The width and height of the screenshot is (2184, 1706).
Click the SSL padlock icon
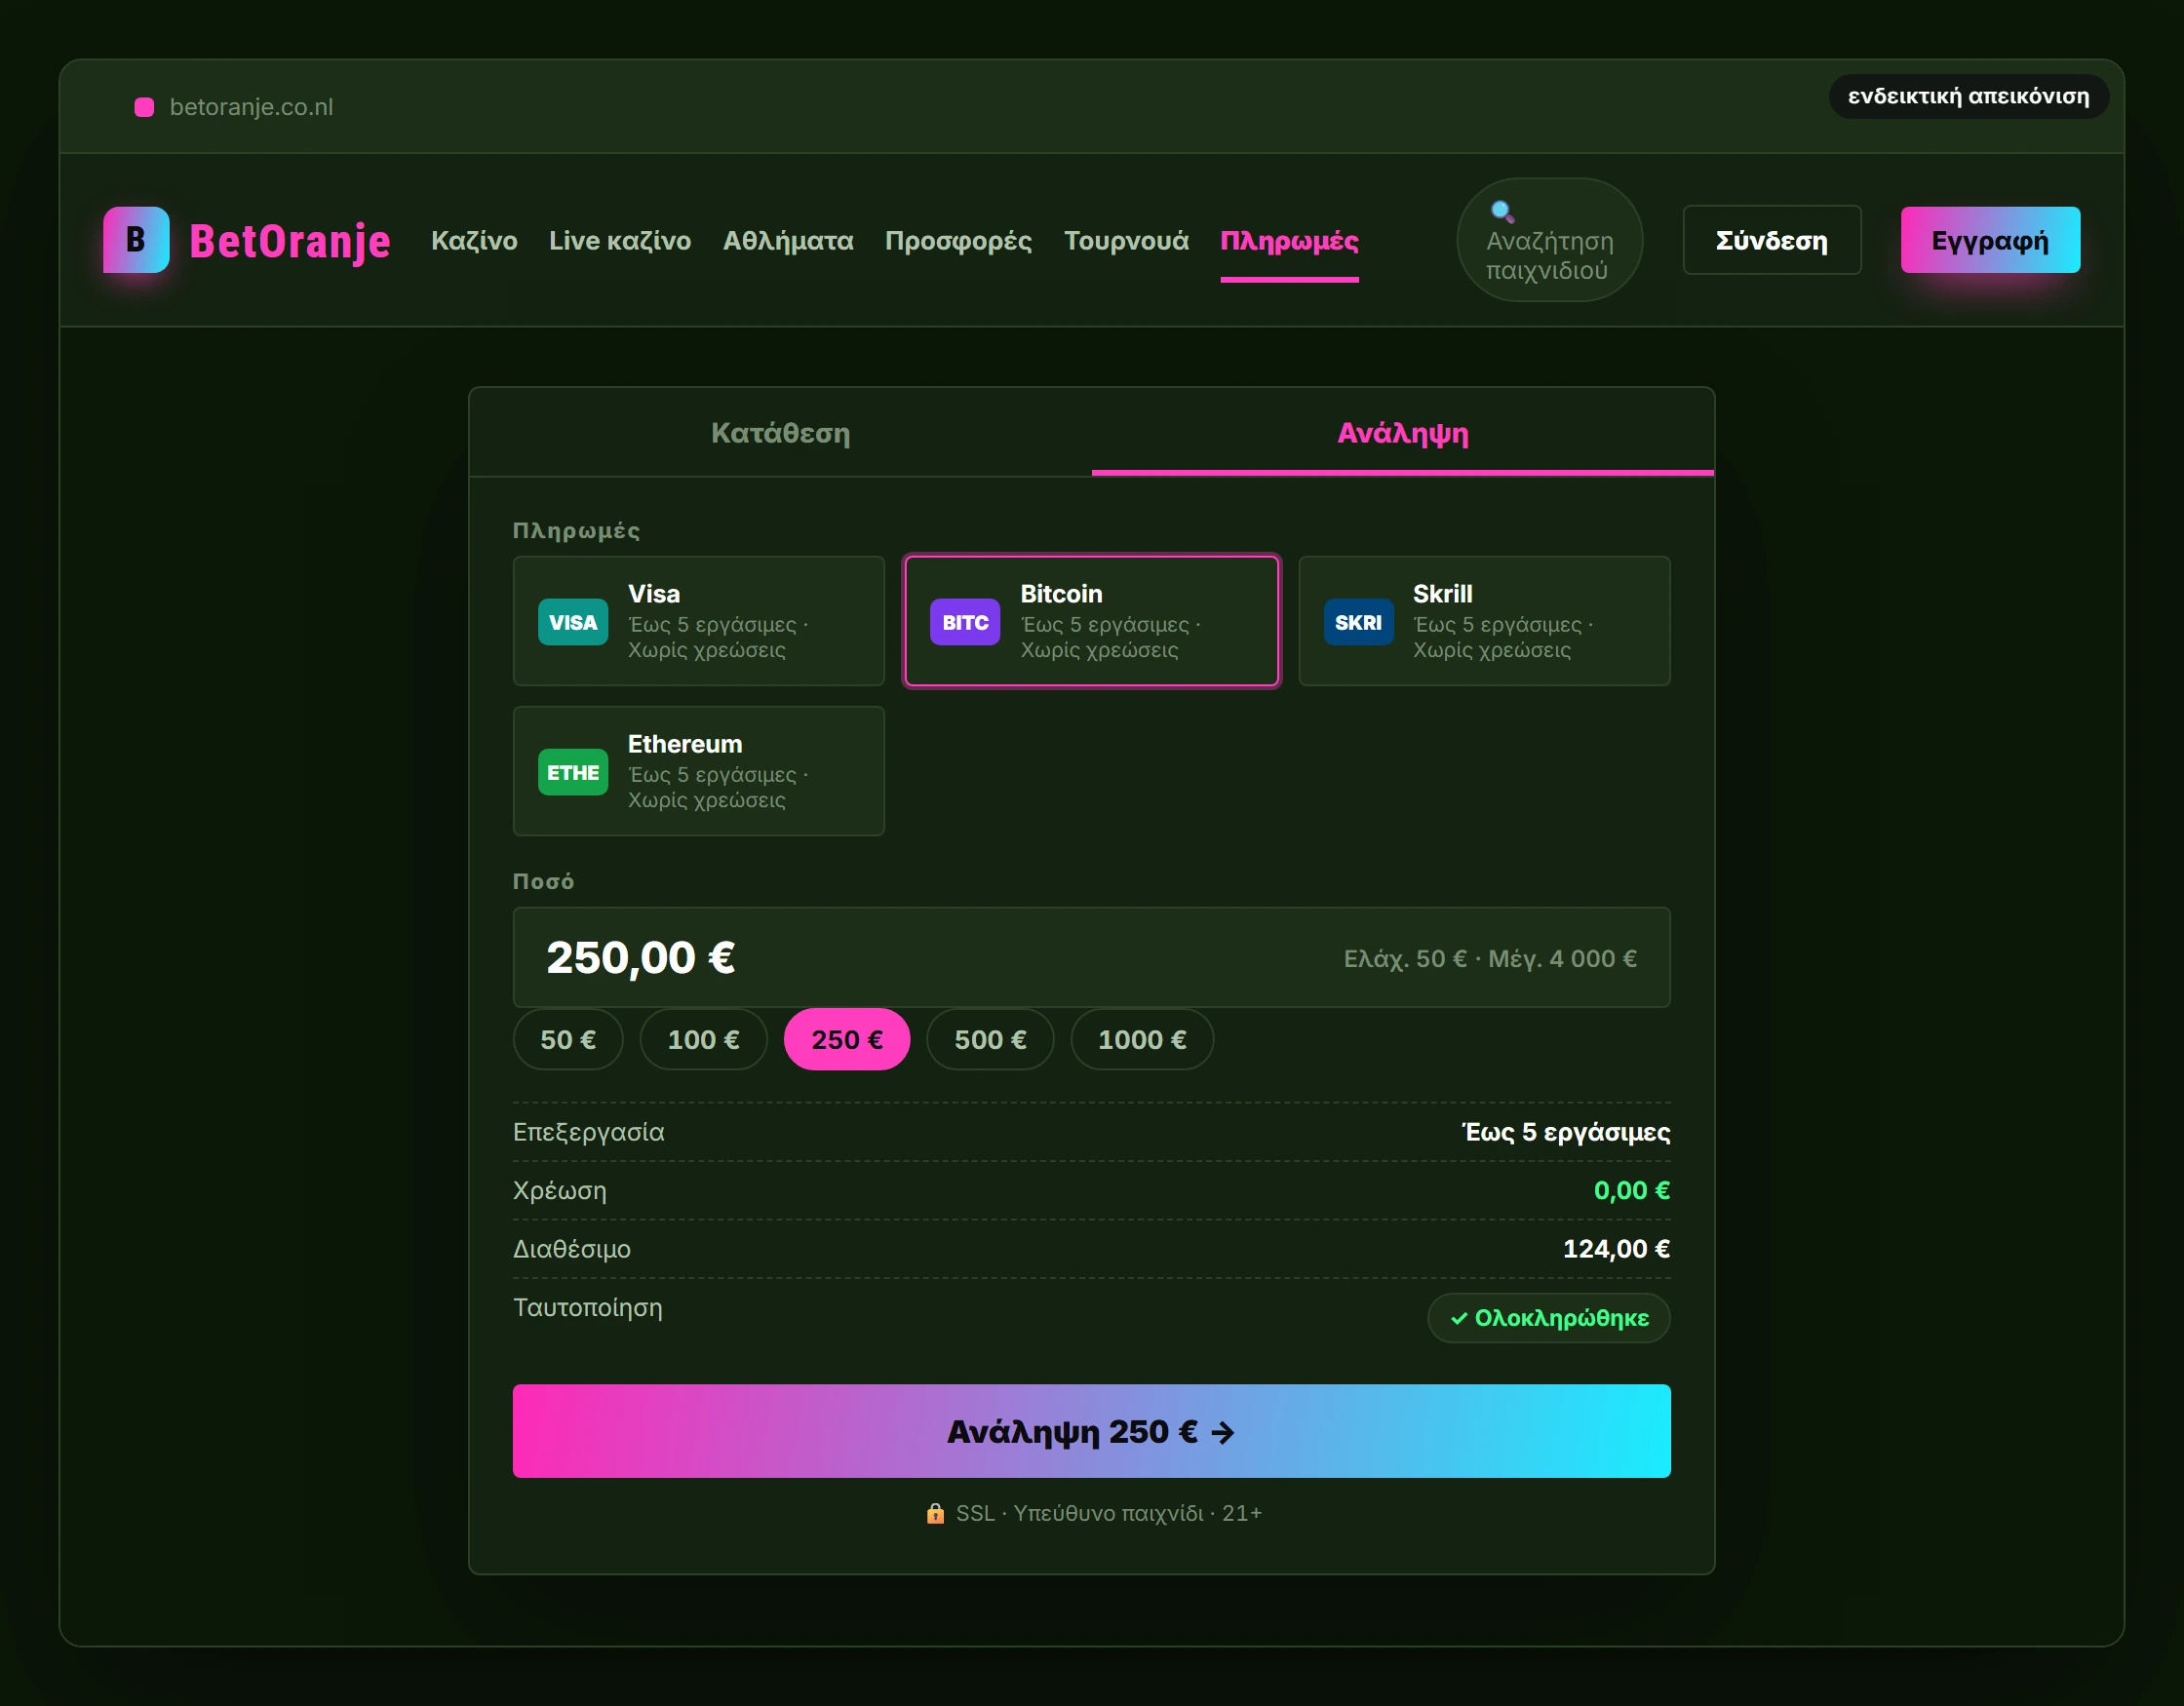point(935,1513)
